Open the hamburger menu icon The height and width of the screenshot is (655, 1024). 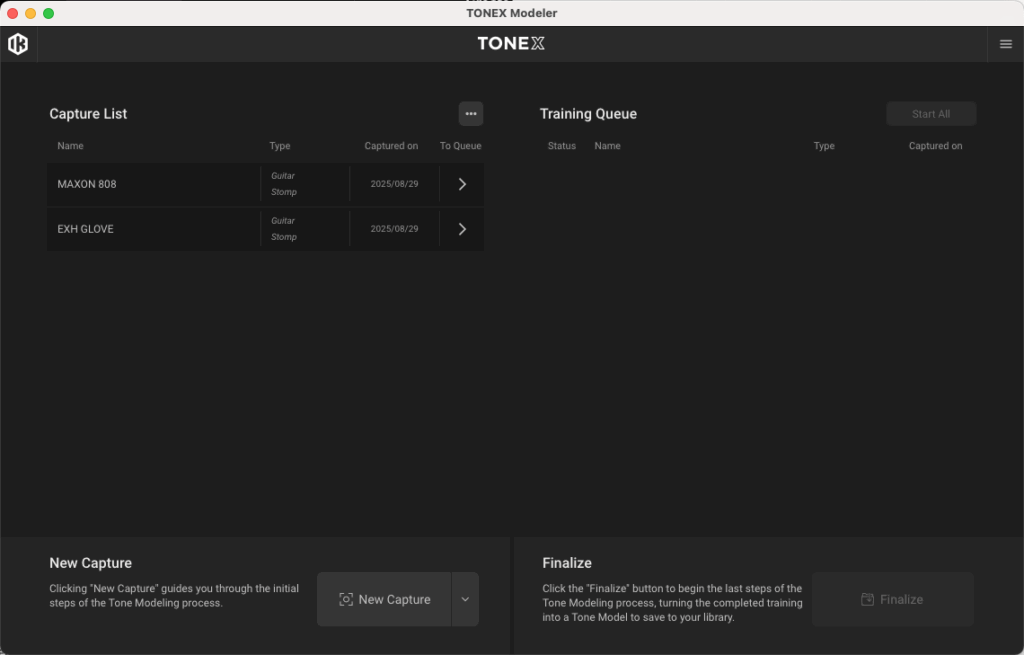pyautogui.click(x=1006, y=44)
